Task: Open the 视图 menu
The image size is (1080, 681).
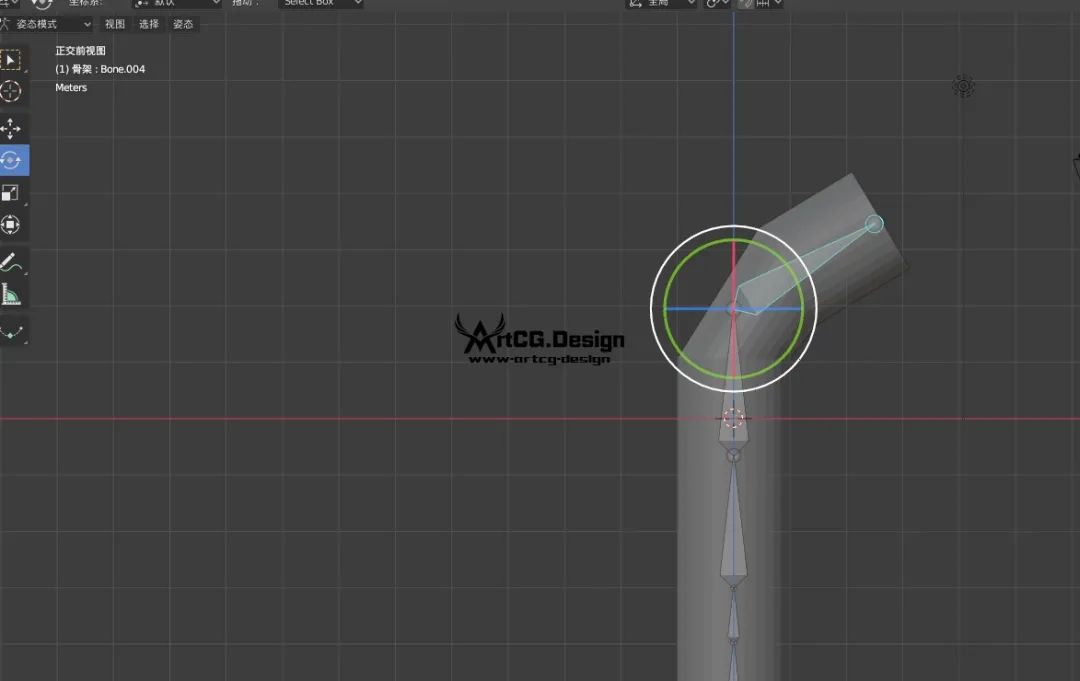Action: coord(115,24)
